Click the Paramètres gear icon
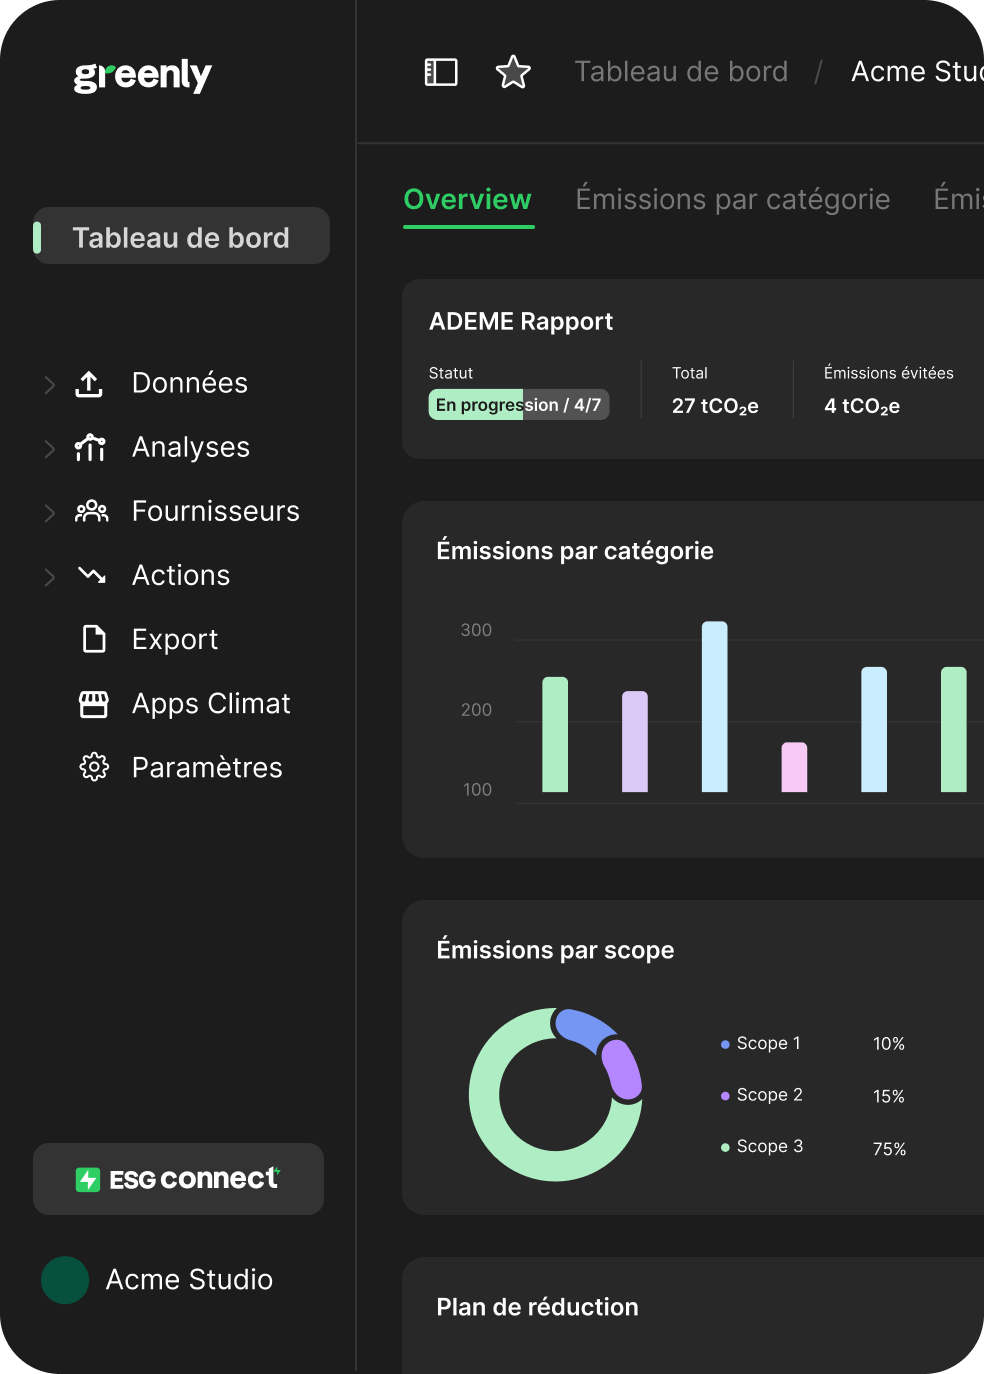Viewport: 984px width, 1374px height. (x=94, y=767)
